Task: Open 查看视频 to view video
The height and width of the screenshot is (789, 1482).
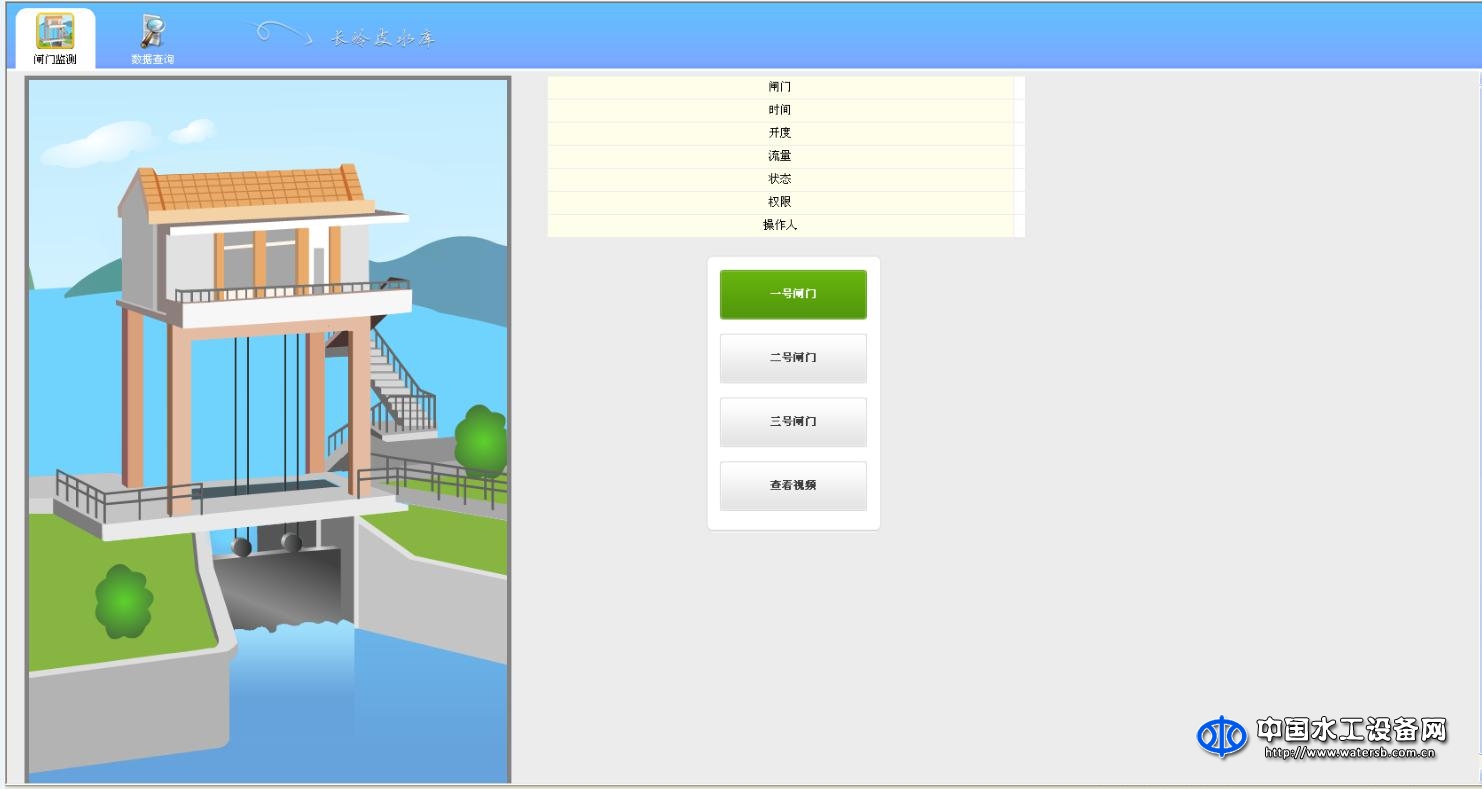Action: coord(793,486)
